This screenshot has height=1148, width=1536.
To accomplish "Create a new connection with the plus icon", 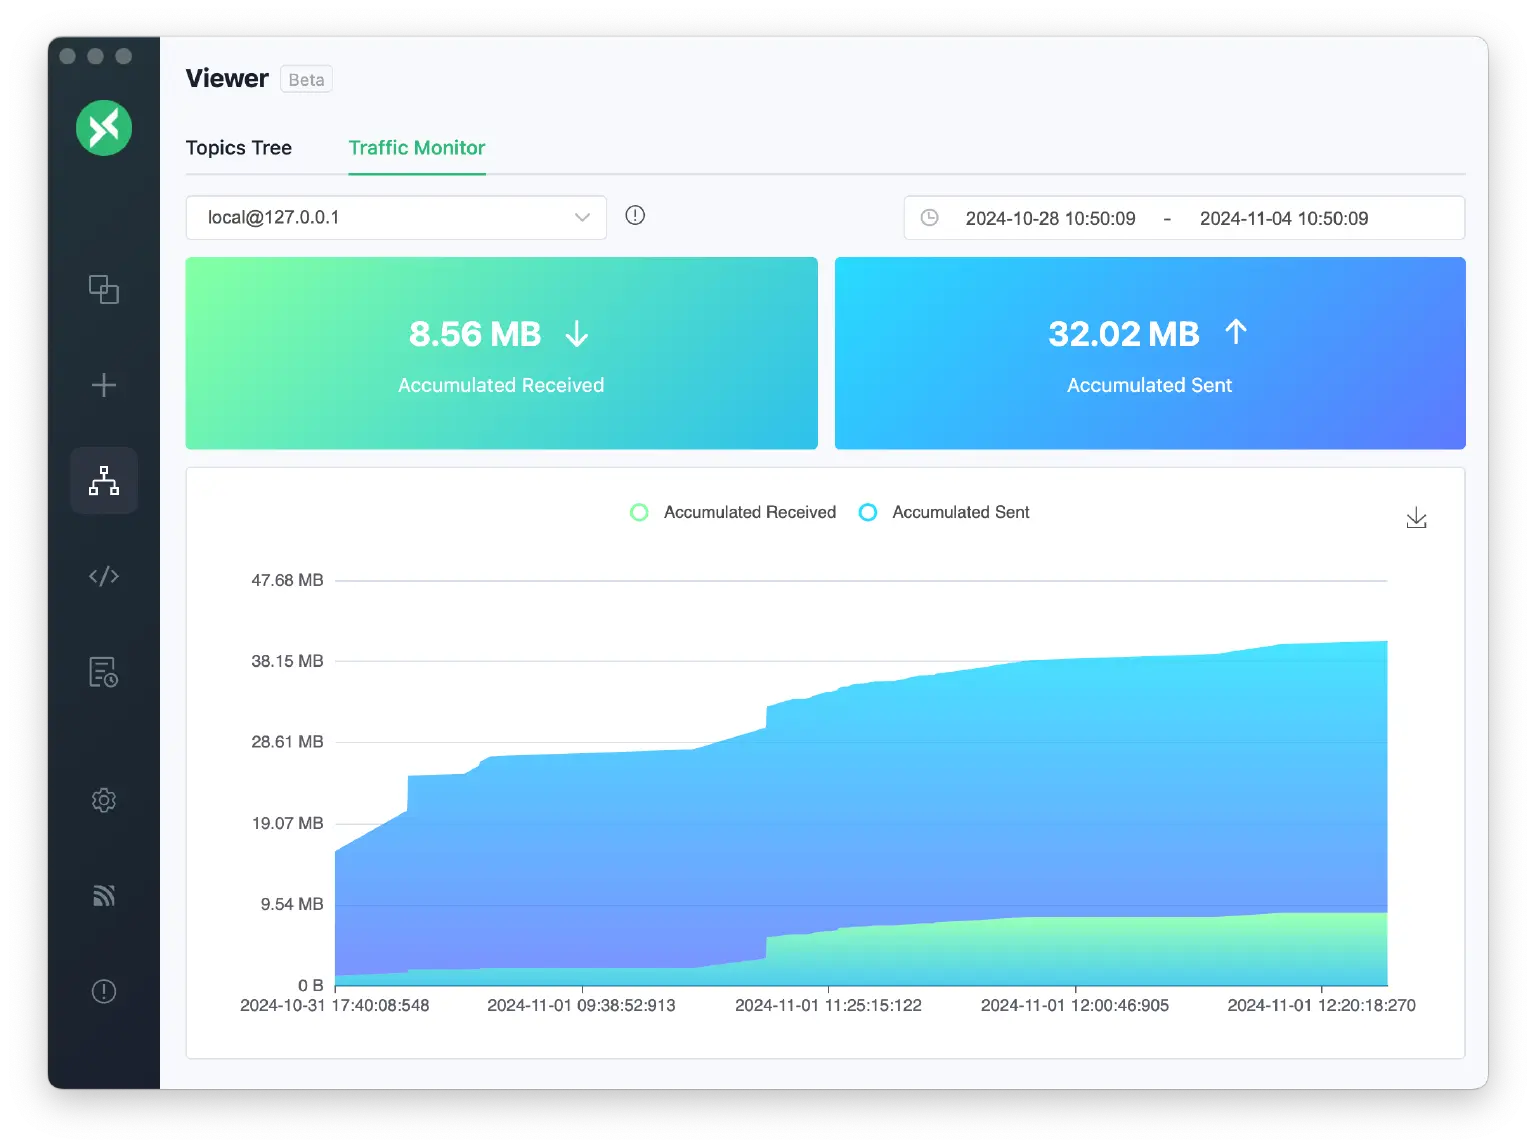I will pyautogui.click(x=104, y=385).
